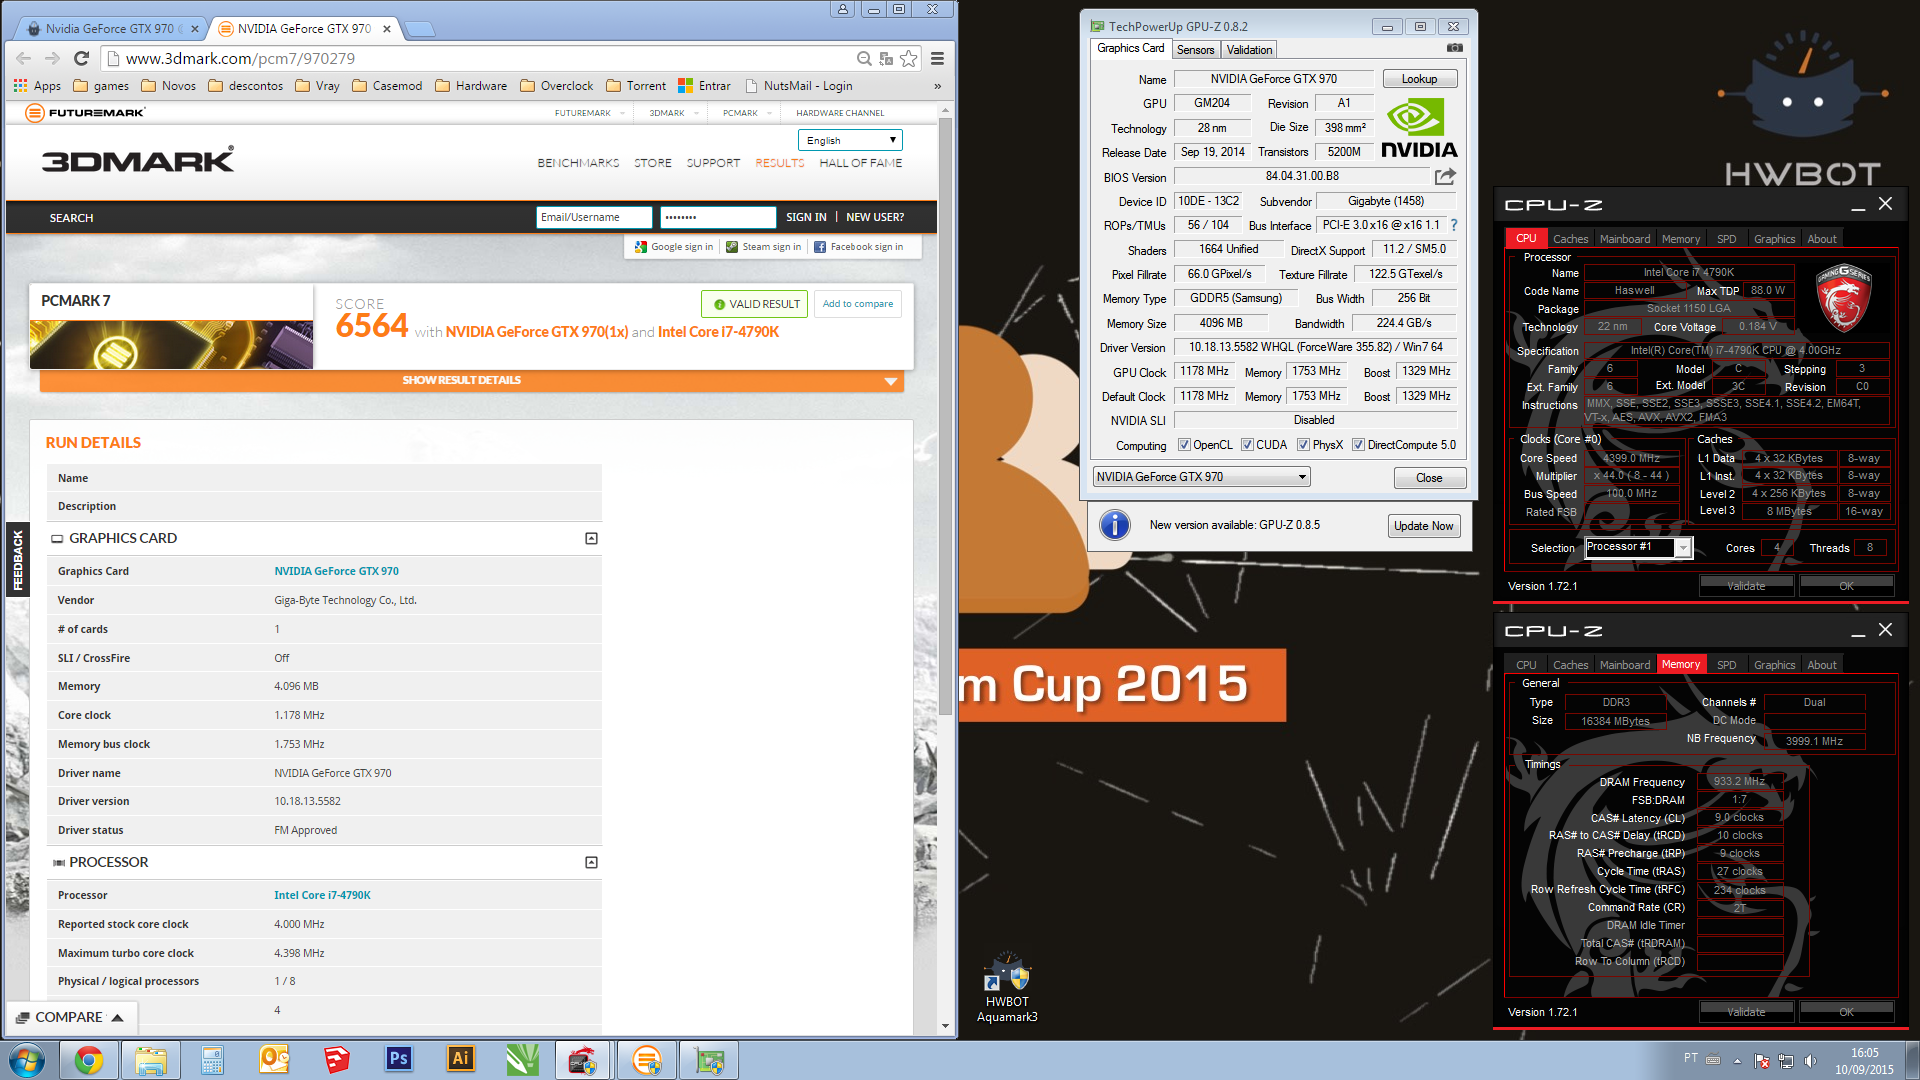
Task: Open Outlook from the taskbar
Action: 274,1060
